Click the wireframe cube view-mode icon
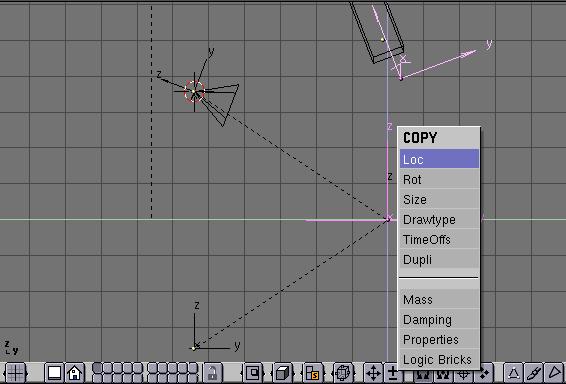This screenshot has height=384, width=566. pos(343,373)
